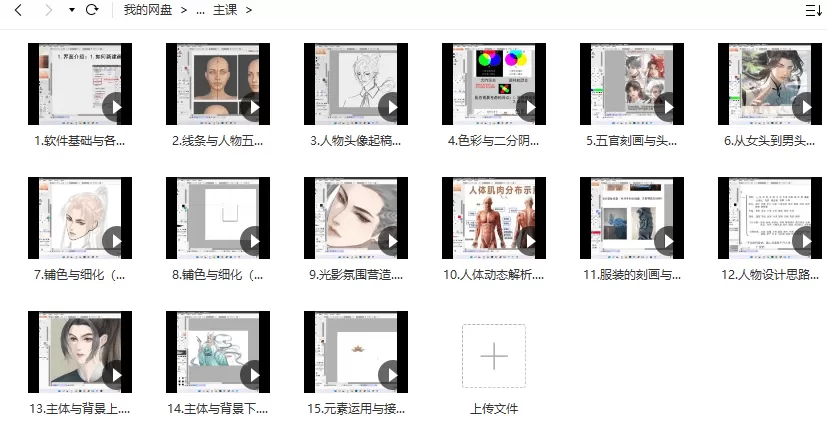Viewport: 827px width, 431px height.
Task: Click the 上传文件 label
Action: 494,409
